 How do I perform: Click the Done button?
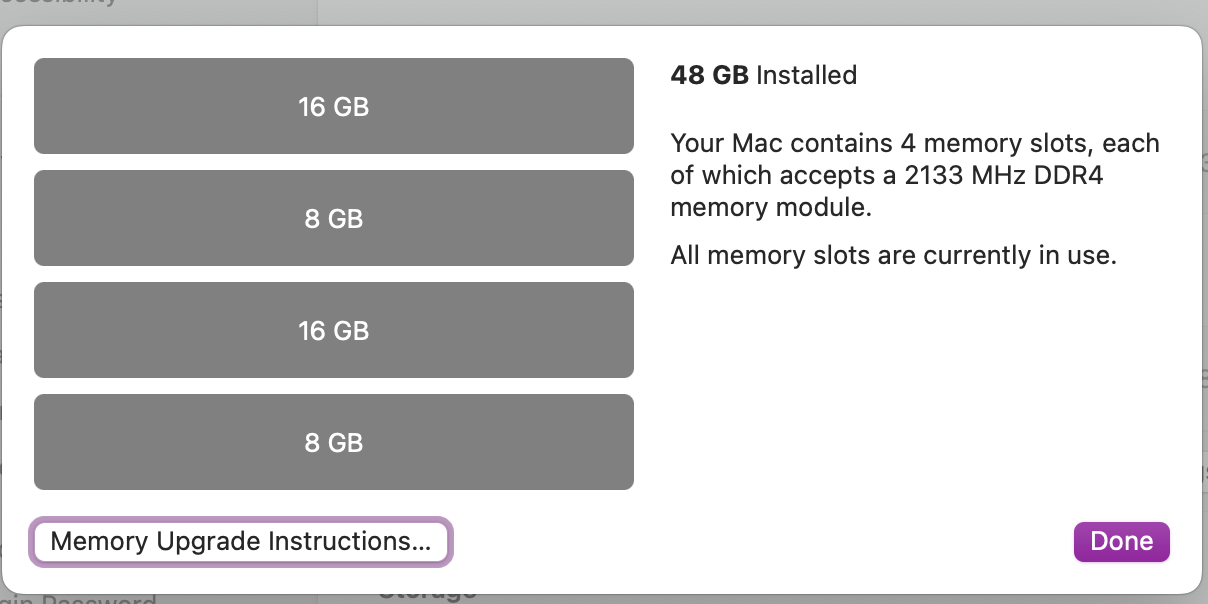[1121, 541]
